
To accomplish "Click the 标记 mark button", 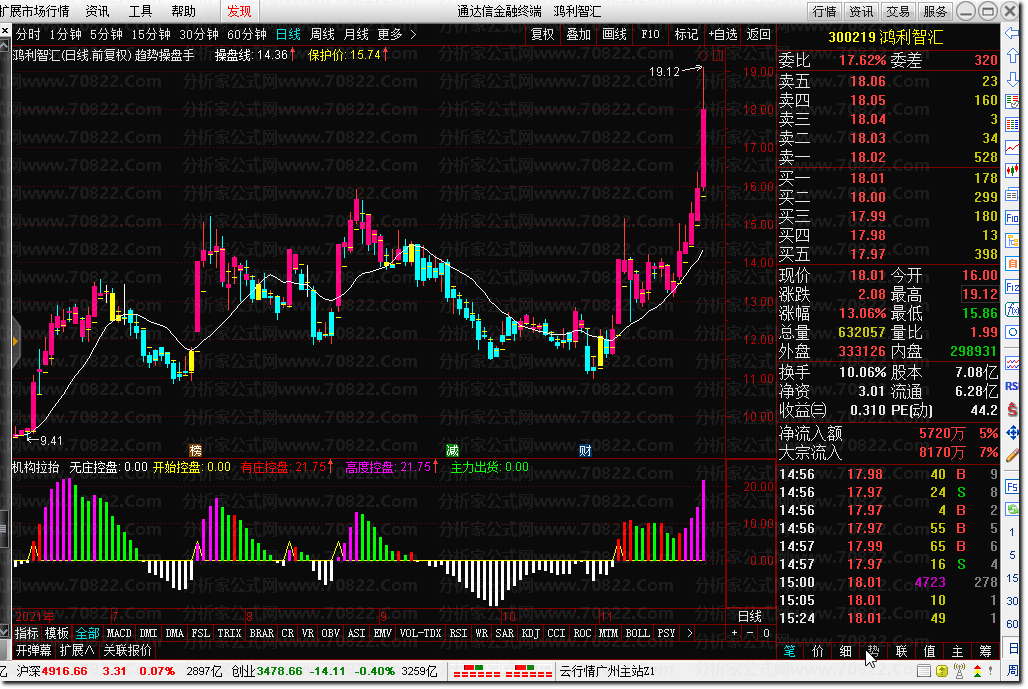I will [x=686, y=34].
